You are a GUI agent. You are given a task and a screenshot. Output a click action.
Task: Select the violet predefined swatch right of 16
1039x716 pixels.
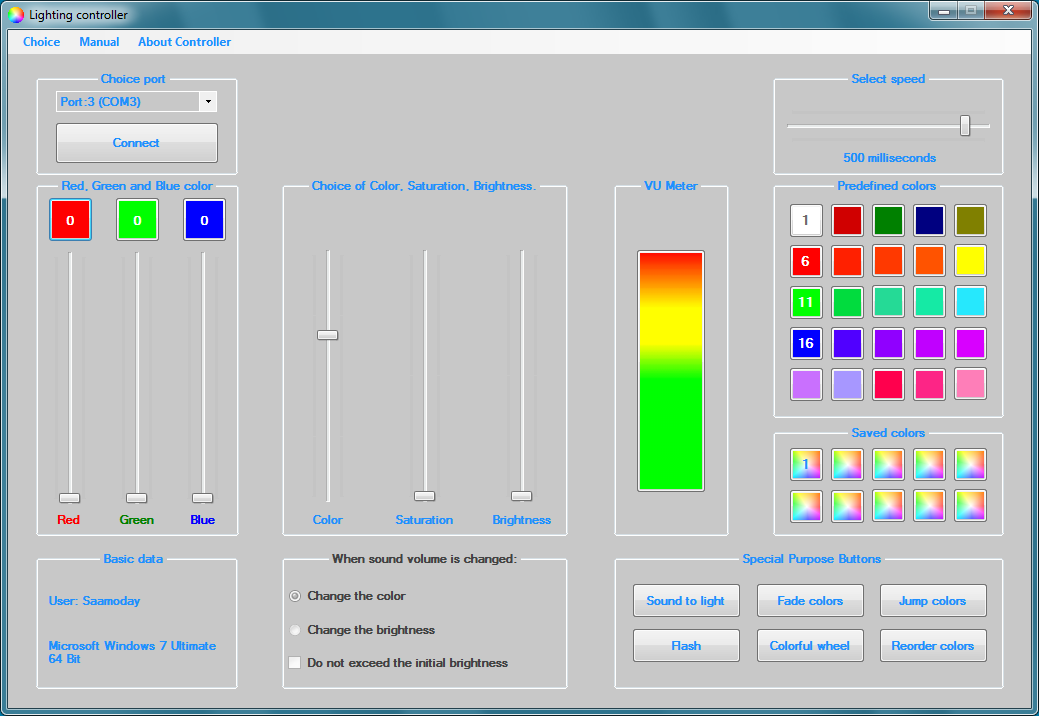(848, 343)
